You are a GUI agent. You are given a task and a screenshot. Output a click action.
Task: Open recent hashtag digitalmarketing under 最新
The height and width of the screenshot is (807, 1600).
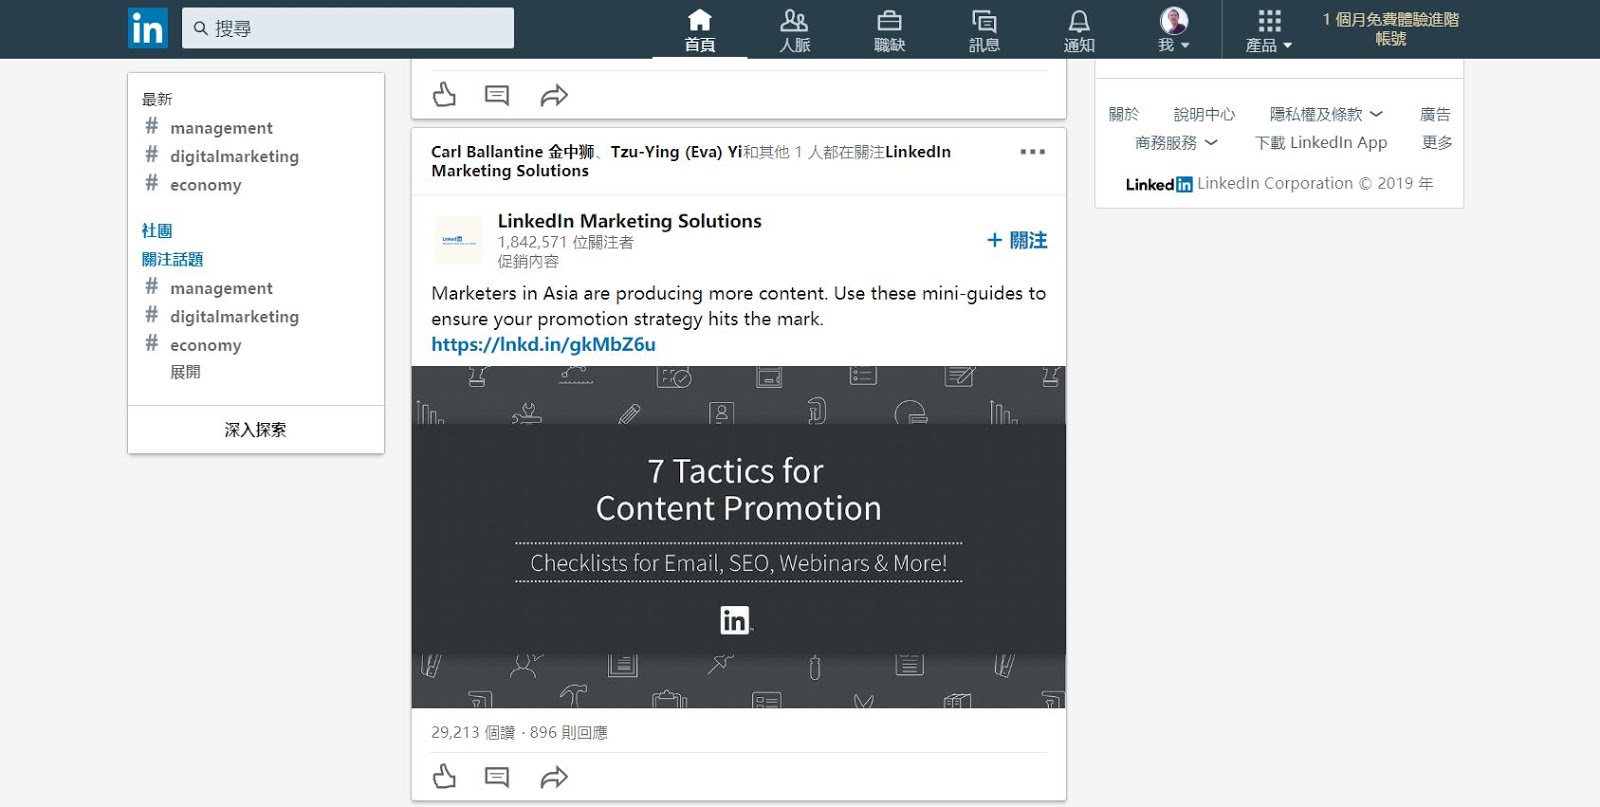(x=234, y=156)
